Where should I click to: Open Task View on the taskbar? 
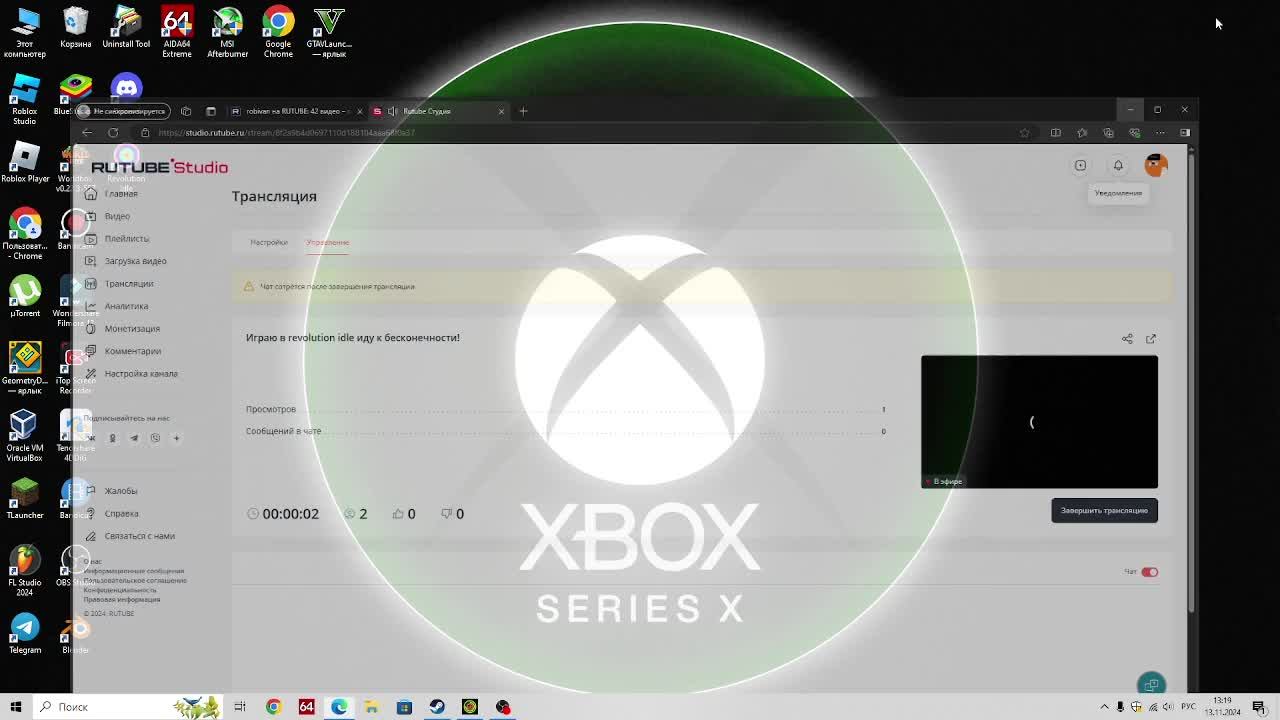click(x=240, y=707)
